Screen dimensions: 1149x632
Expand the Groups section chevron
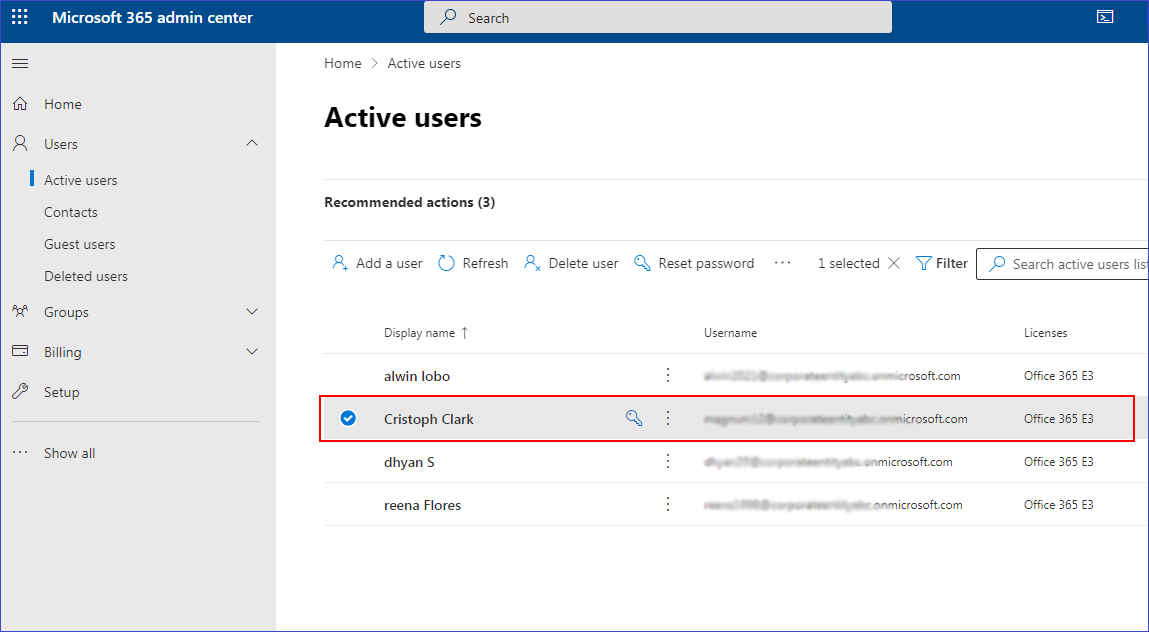[252, 312]
